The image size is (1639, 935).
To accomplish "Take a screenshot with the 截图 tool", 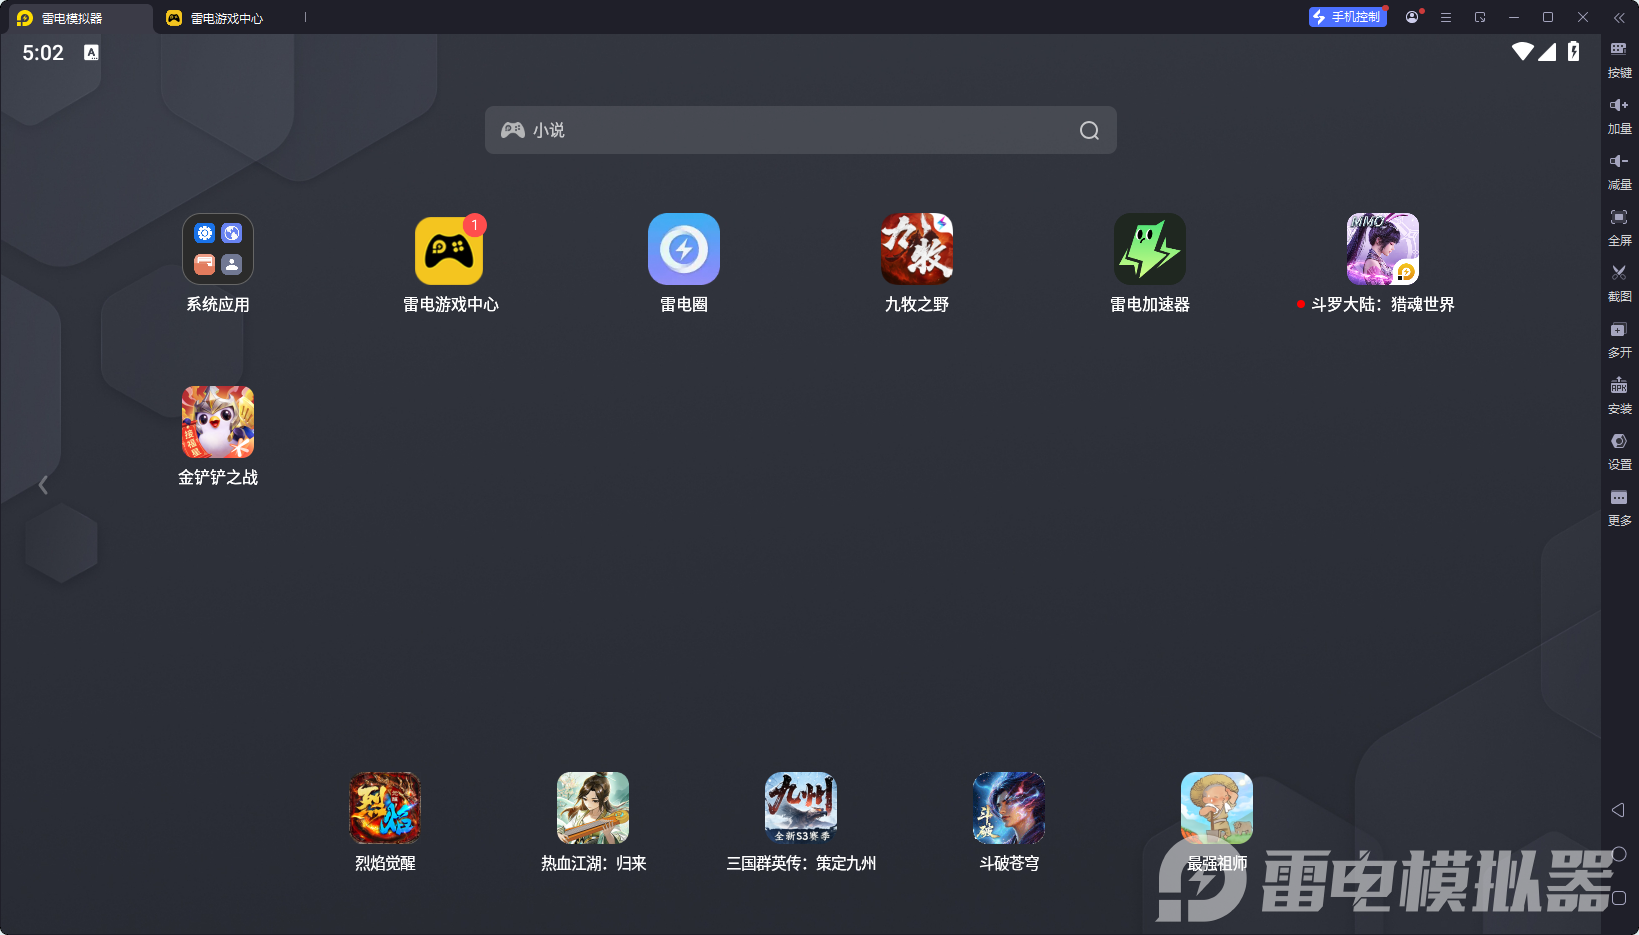I will 1619,283.
